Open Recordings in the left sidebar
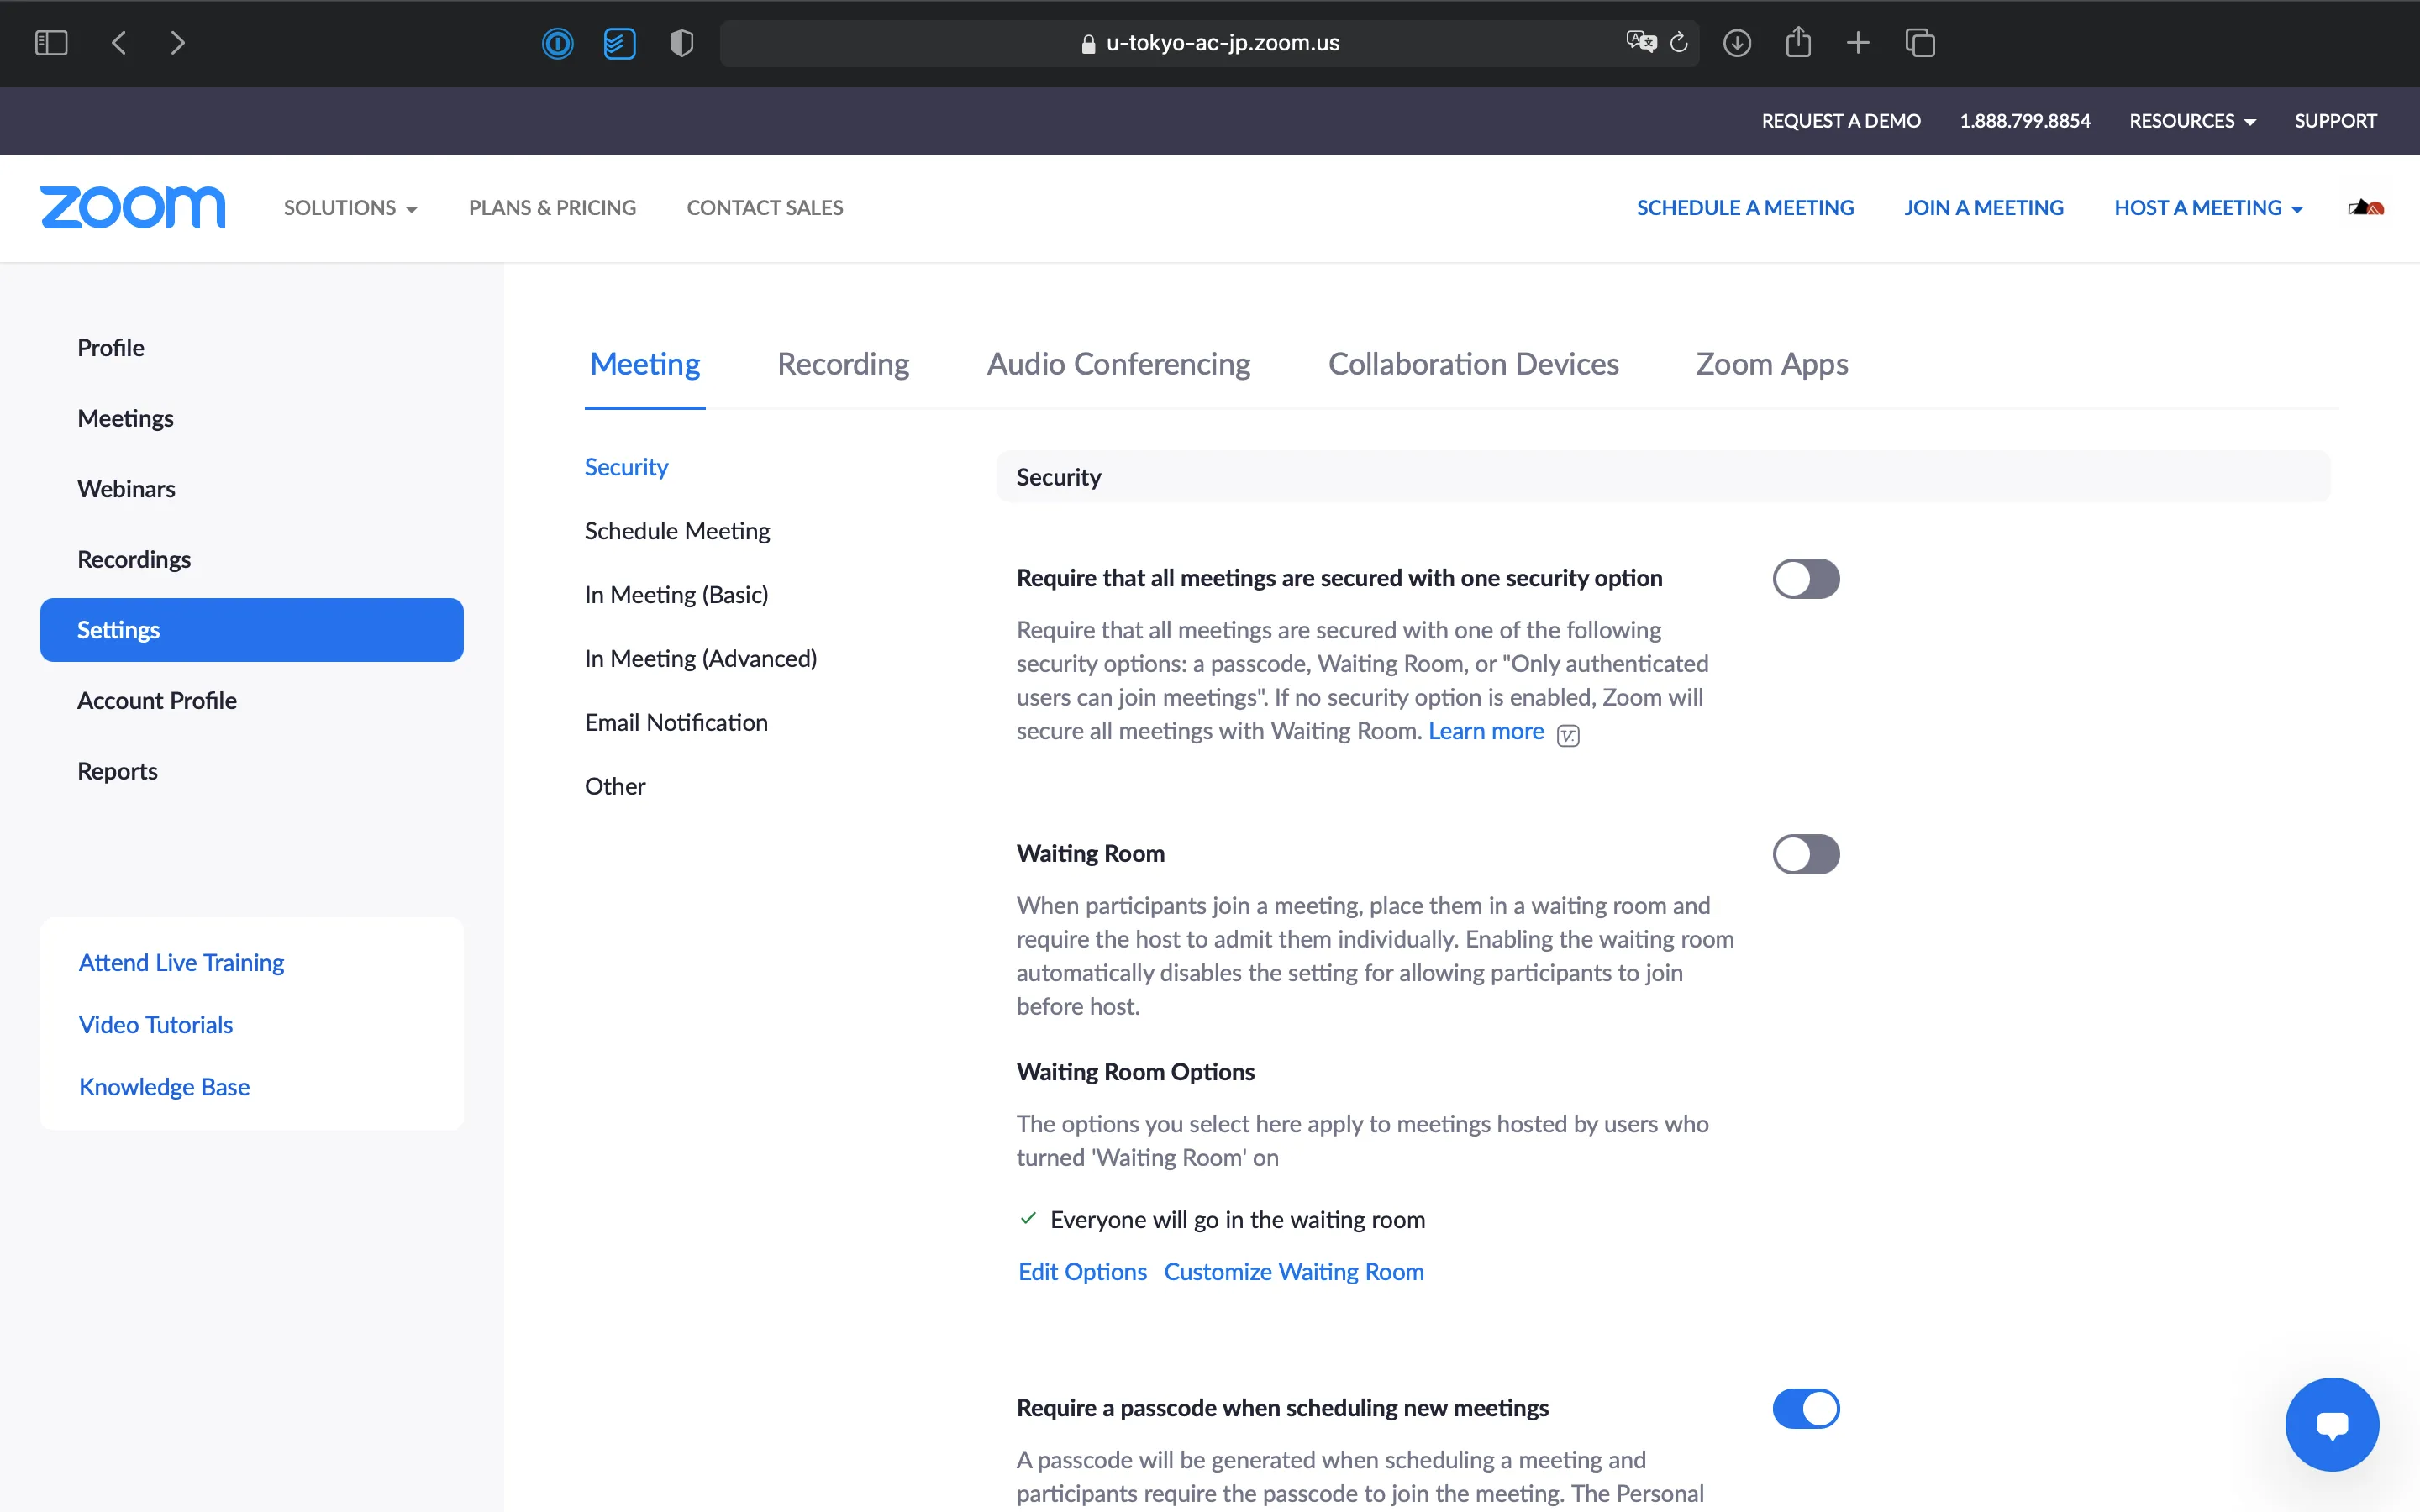 pyautogui.click(x=134, y=559)
